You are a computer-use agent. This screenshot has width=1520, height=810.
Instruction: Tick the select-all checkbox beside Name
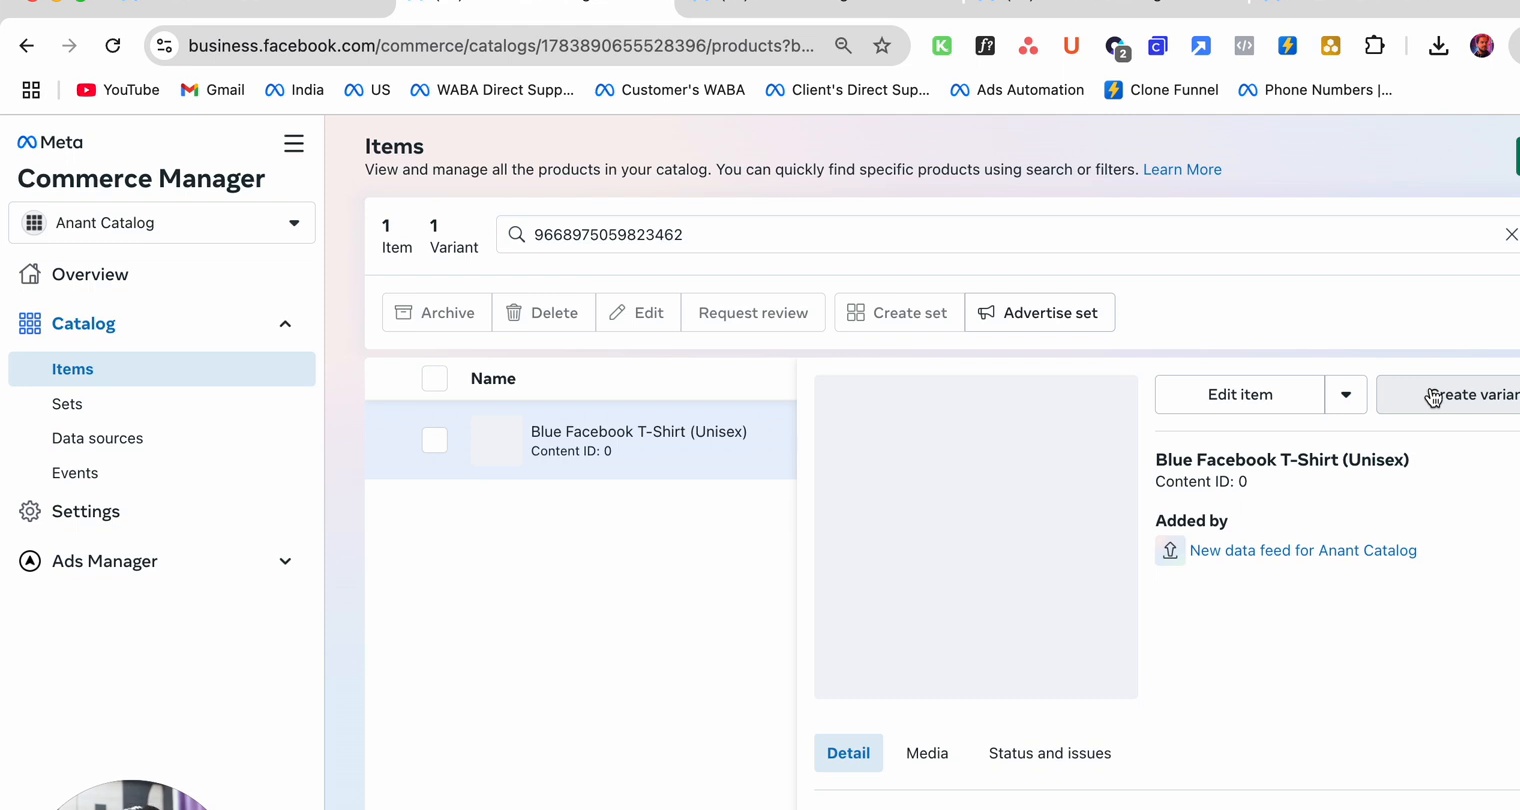pyautogui.click(x=434, y=379)
